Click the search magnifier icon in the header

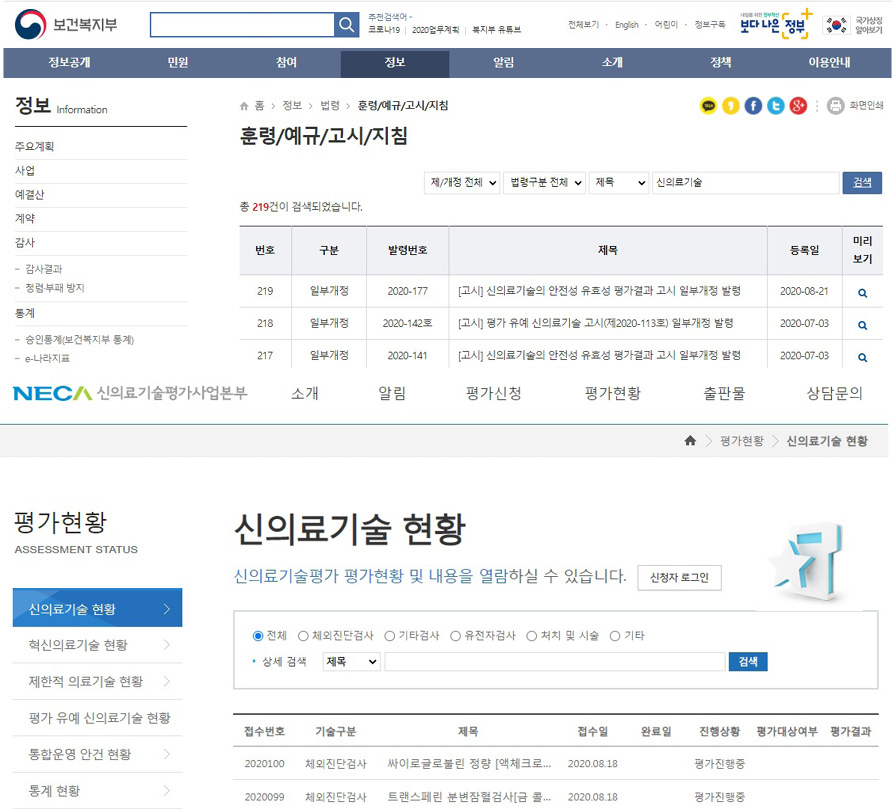(x=346, y=25)
